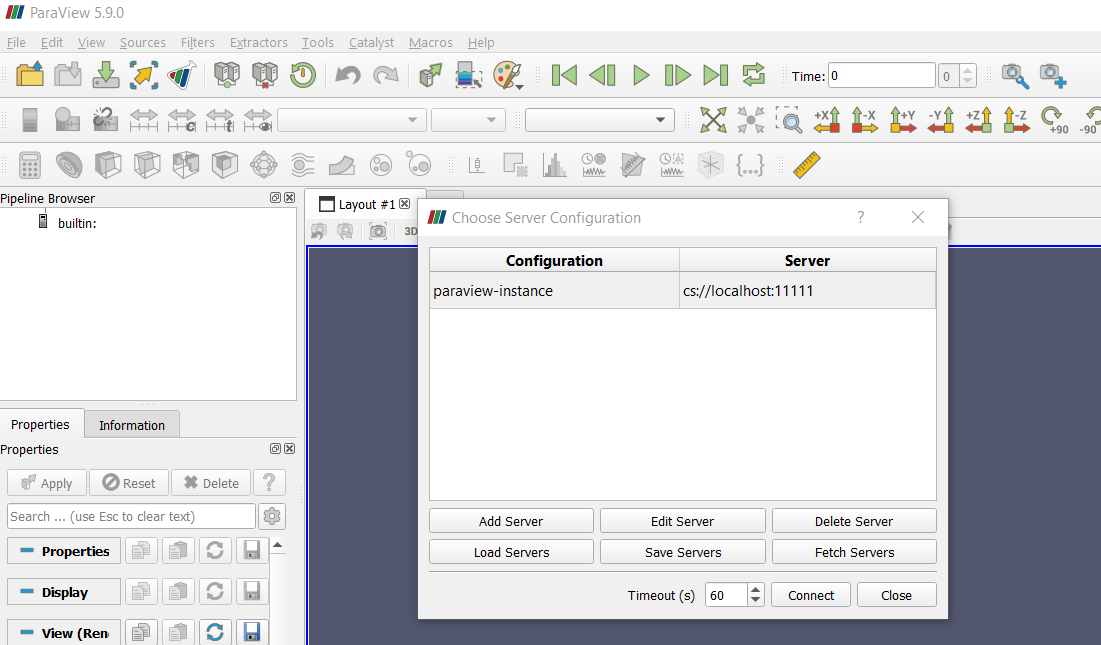The height and width of the screenshot is (645, 1101).
Task: Click the Redo arrow icon
Action: tap(385, 74)
